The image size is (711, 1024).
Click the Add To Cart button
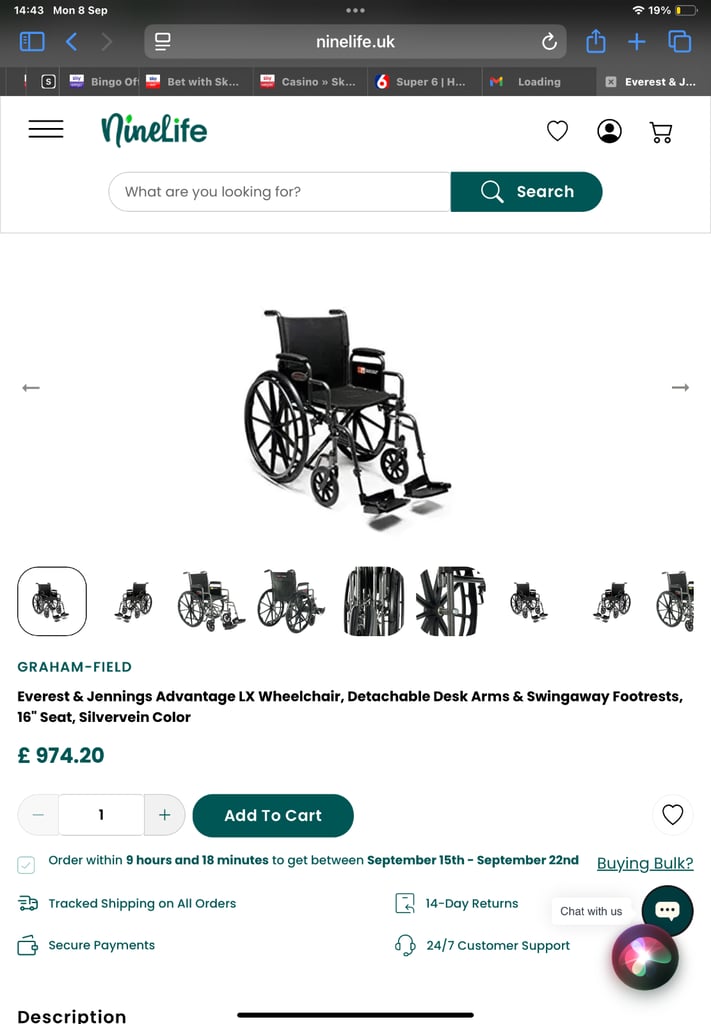pos(273,815)
